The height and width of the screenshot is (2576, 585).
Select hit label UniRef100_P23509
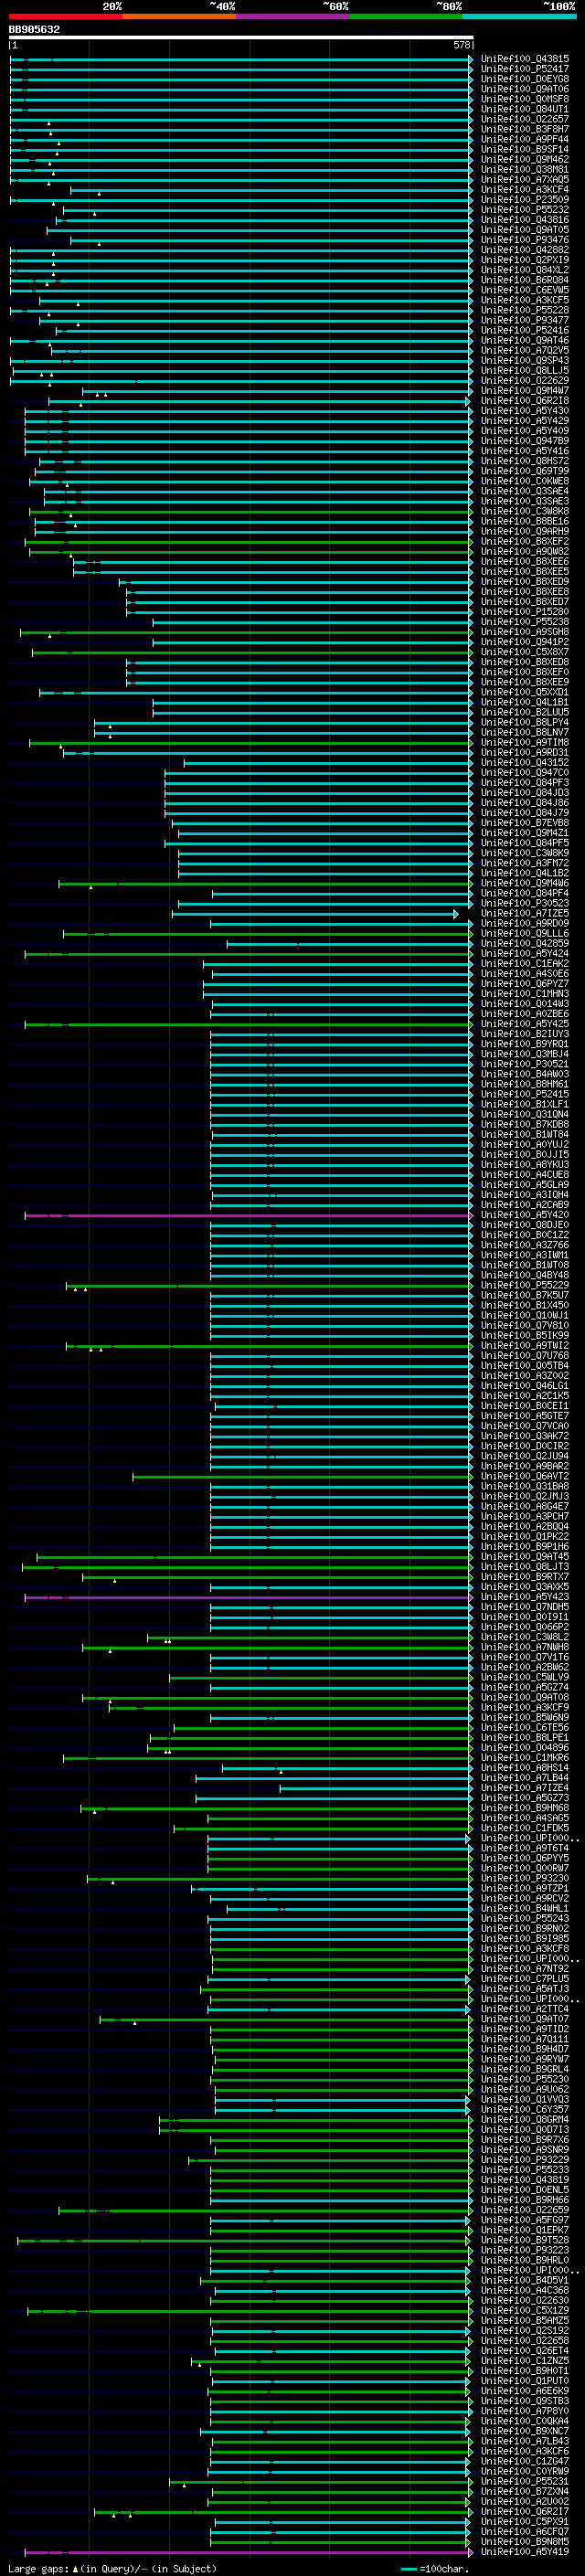(x=525, y=199)
